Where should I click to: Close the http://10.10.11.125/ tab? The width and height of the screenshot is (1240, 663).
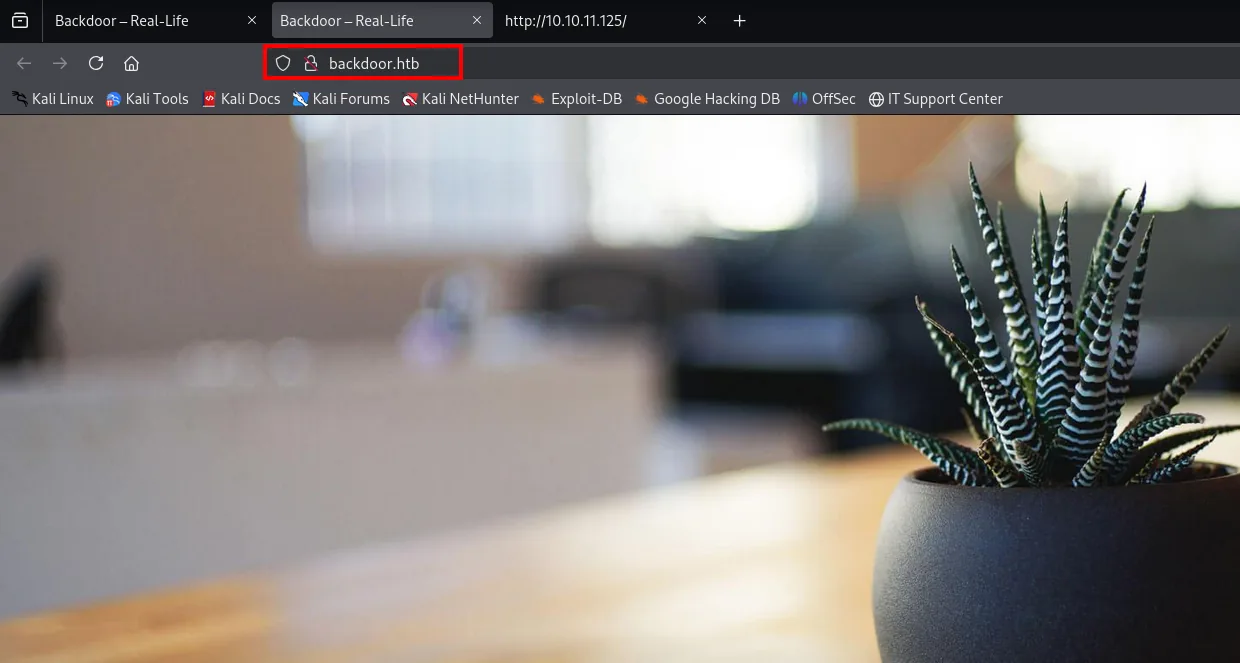702,20
